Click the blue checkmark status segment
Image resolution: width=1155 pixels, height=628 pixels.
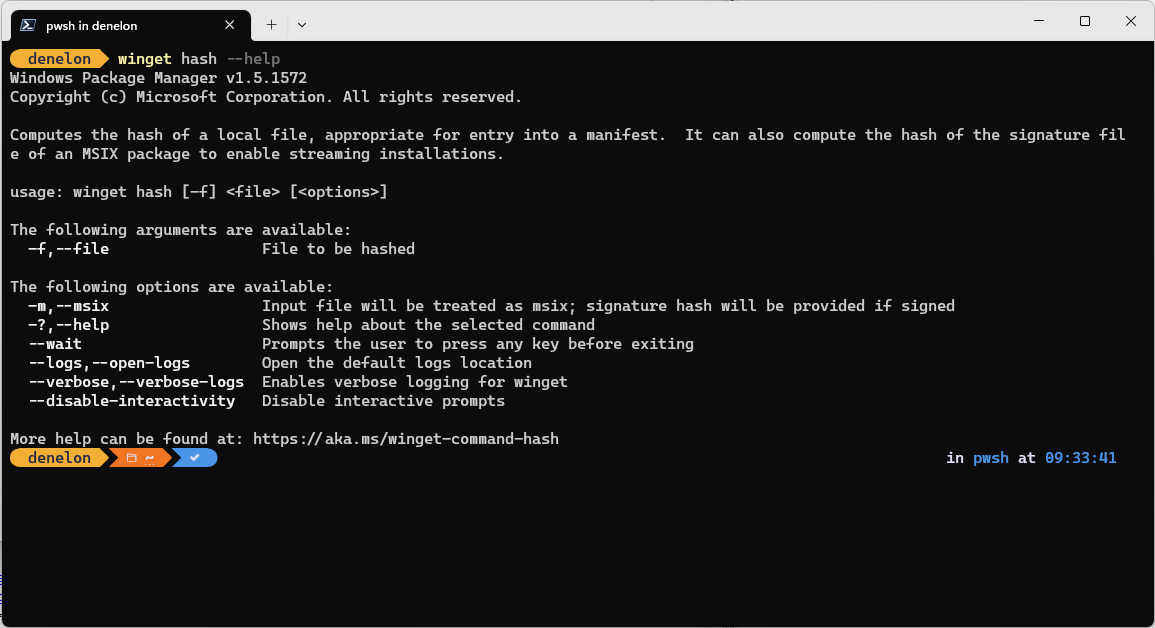(x=194, y=458)
